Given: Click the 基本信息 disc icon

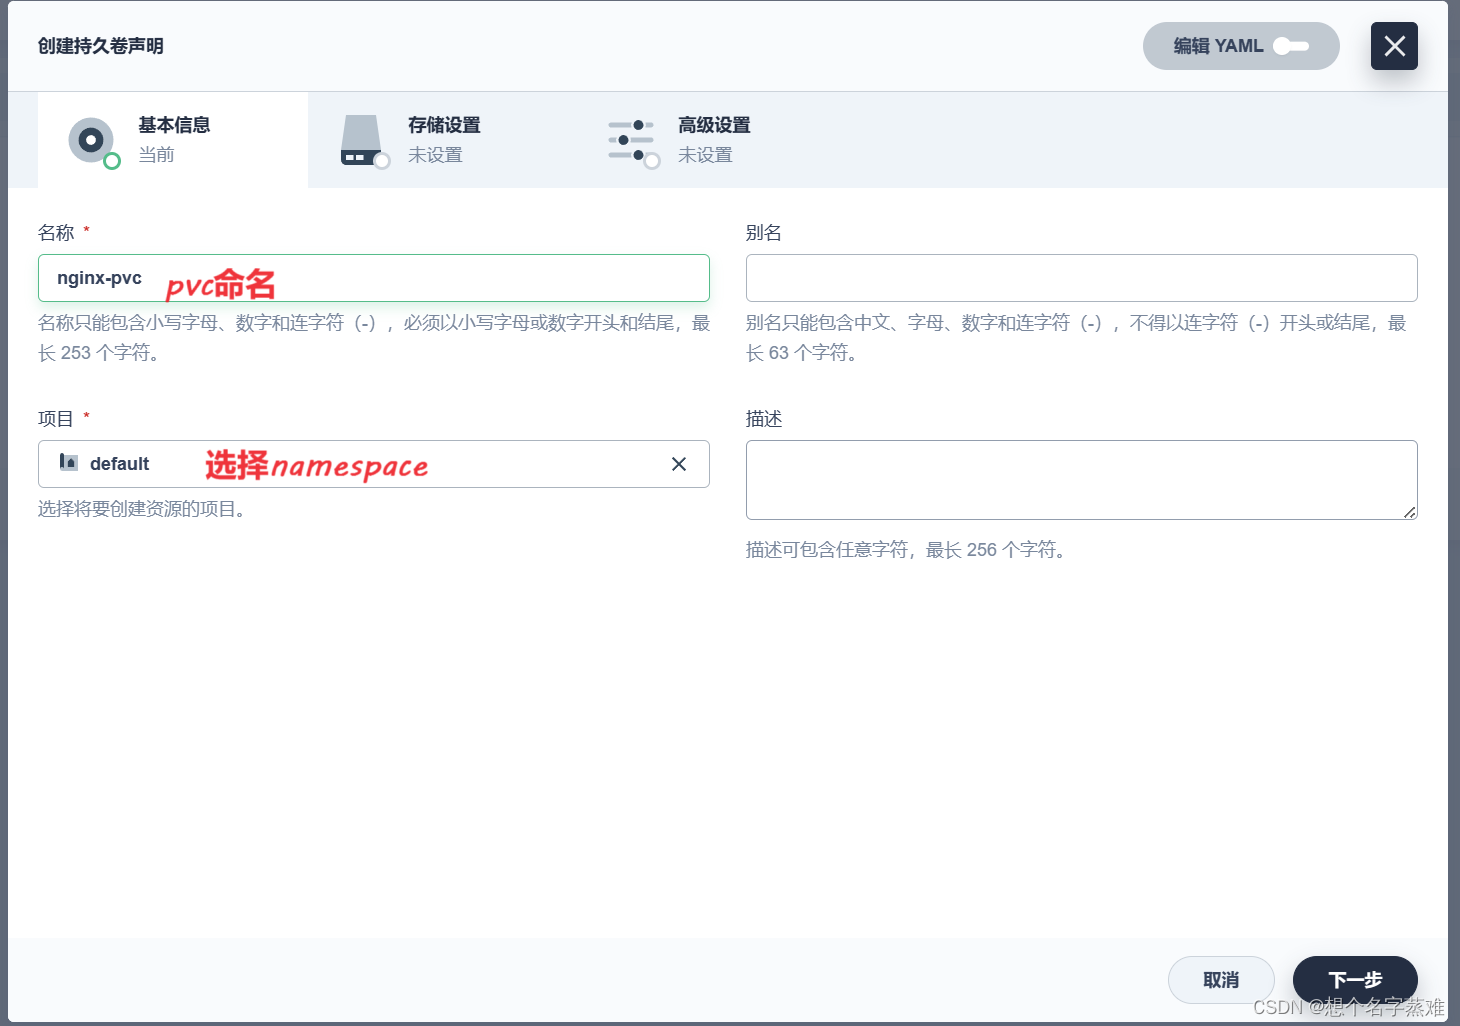Looking at the screenshot, I should coord(92,141).
